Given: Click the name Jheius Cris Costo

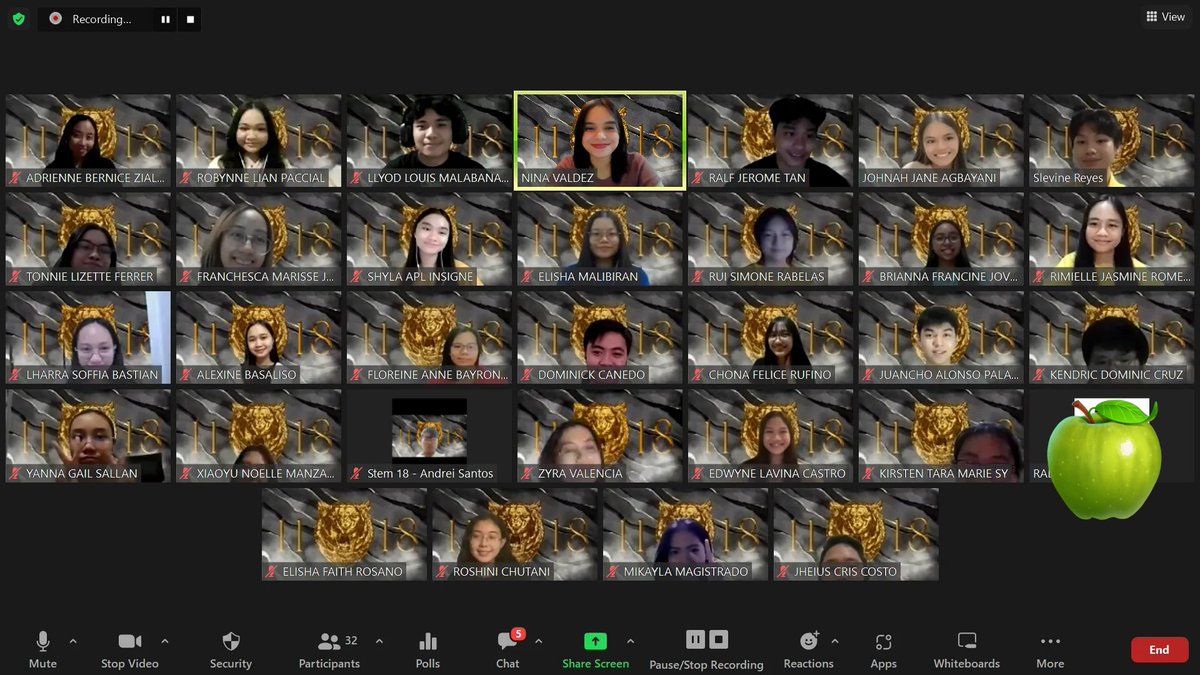Looking at the screenshot, I should (845, 572).
